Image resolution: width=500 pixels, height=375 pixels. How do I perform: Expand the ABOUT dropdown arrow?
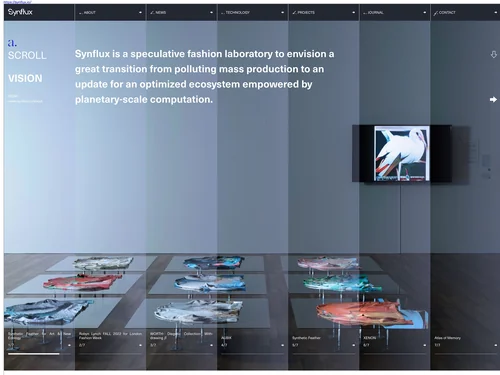click(x=140, y=13)
